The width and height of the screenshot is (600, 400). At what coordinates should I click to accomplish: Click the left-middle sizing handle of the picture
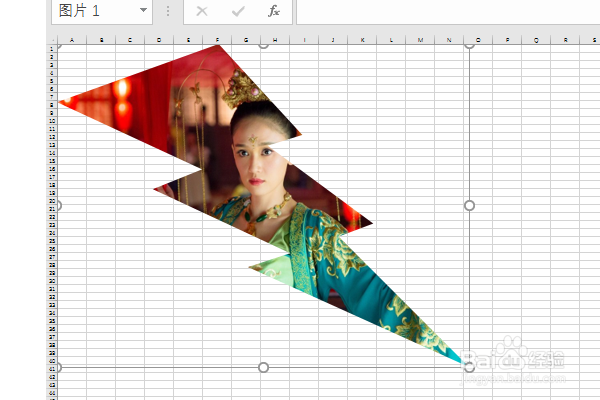pyautogui.click(x=59, y=206)
